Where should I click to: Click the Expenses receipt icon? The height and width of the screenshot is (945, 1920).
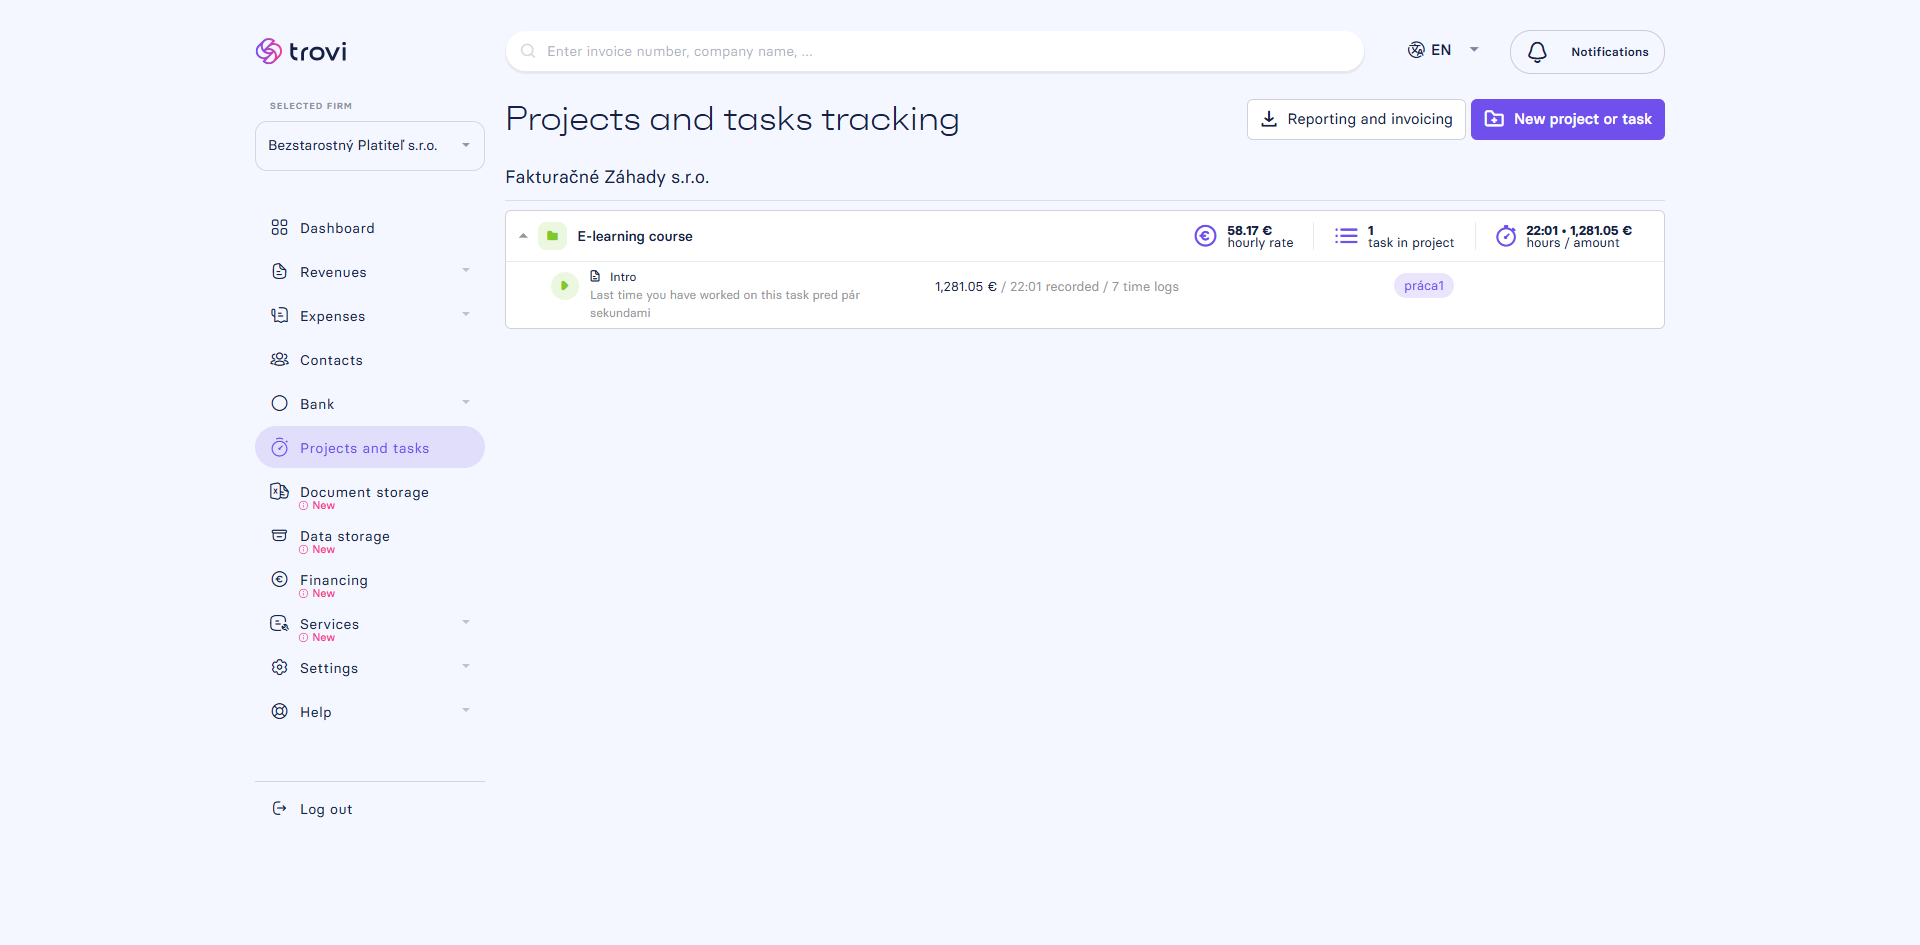279,316
